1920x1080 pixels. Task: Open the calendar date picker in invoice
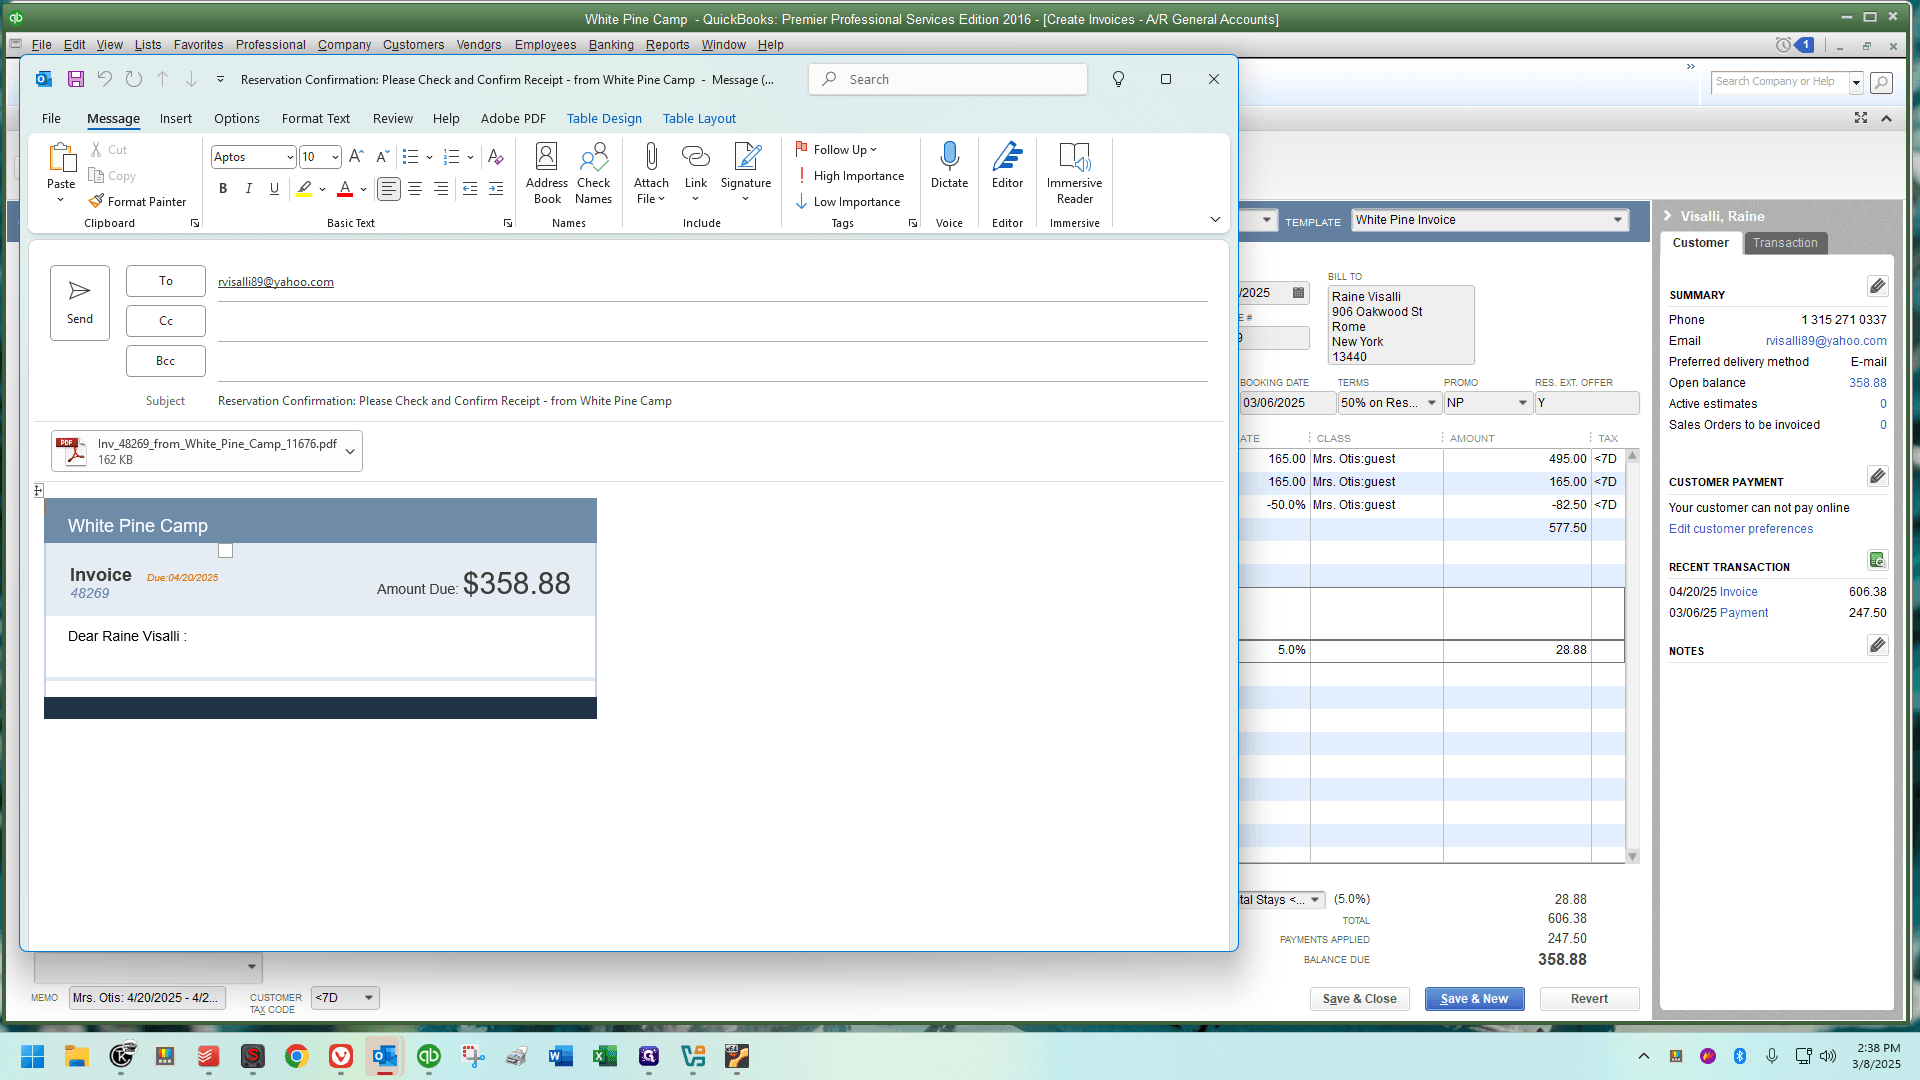[x=1298, y=293]
